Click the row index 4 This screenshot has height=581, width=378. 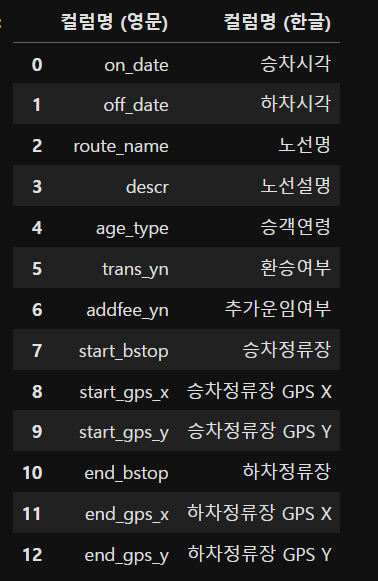(37, 228)
